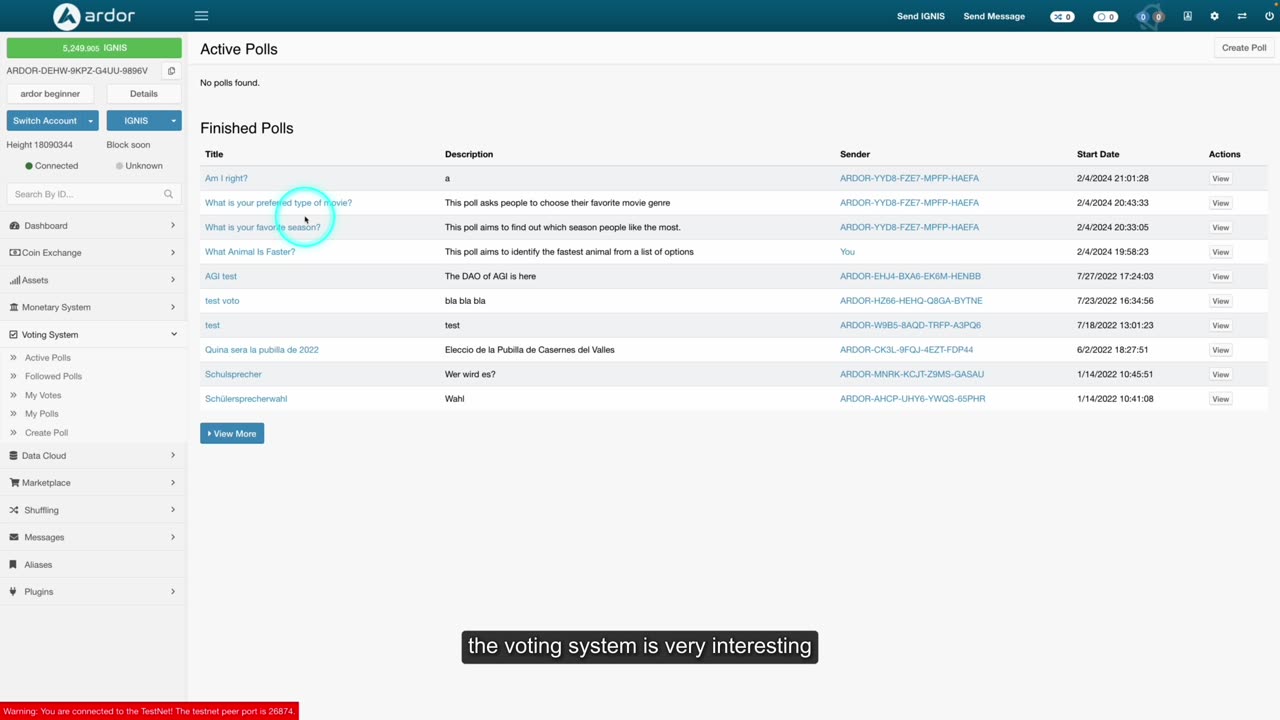Expand the Coin Exchange chevron
The height and width of the screenshot is (720, 1280).
click(173, 253)
